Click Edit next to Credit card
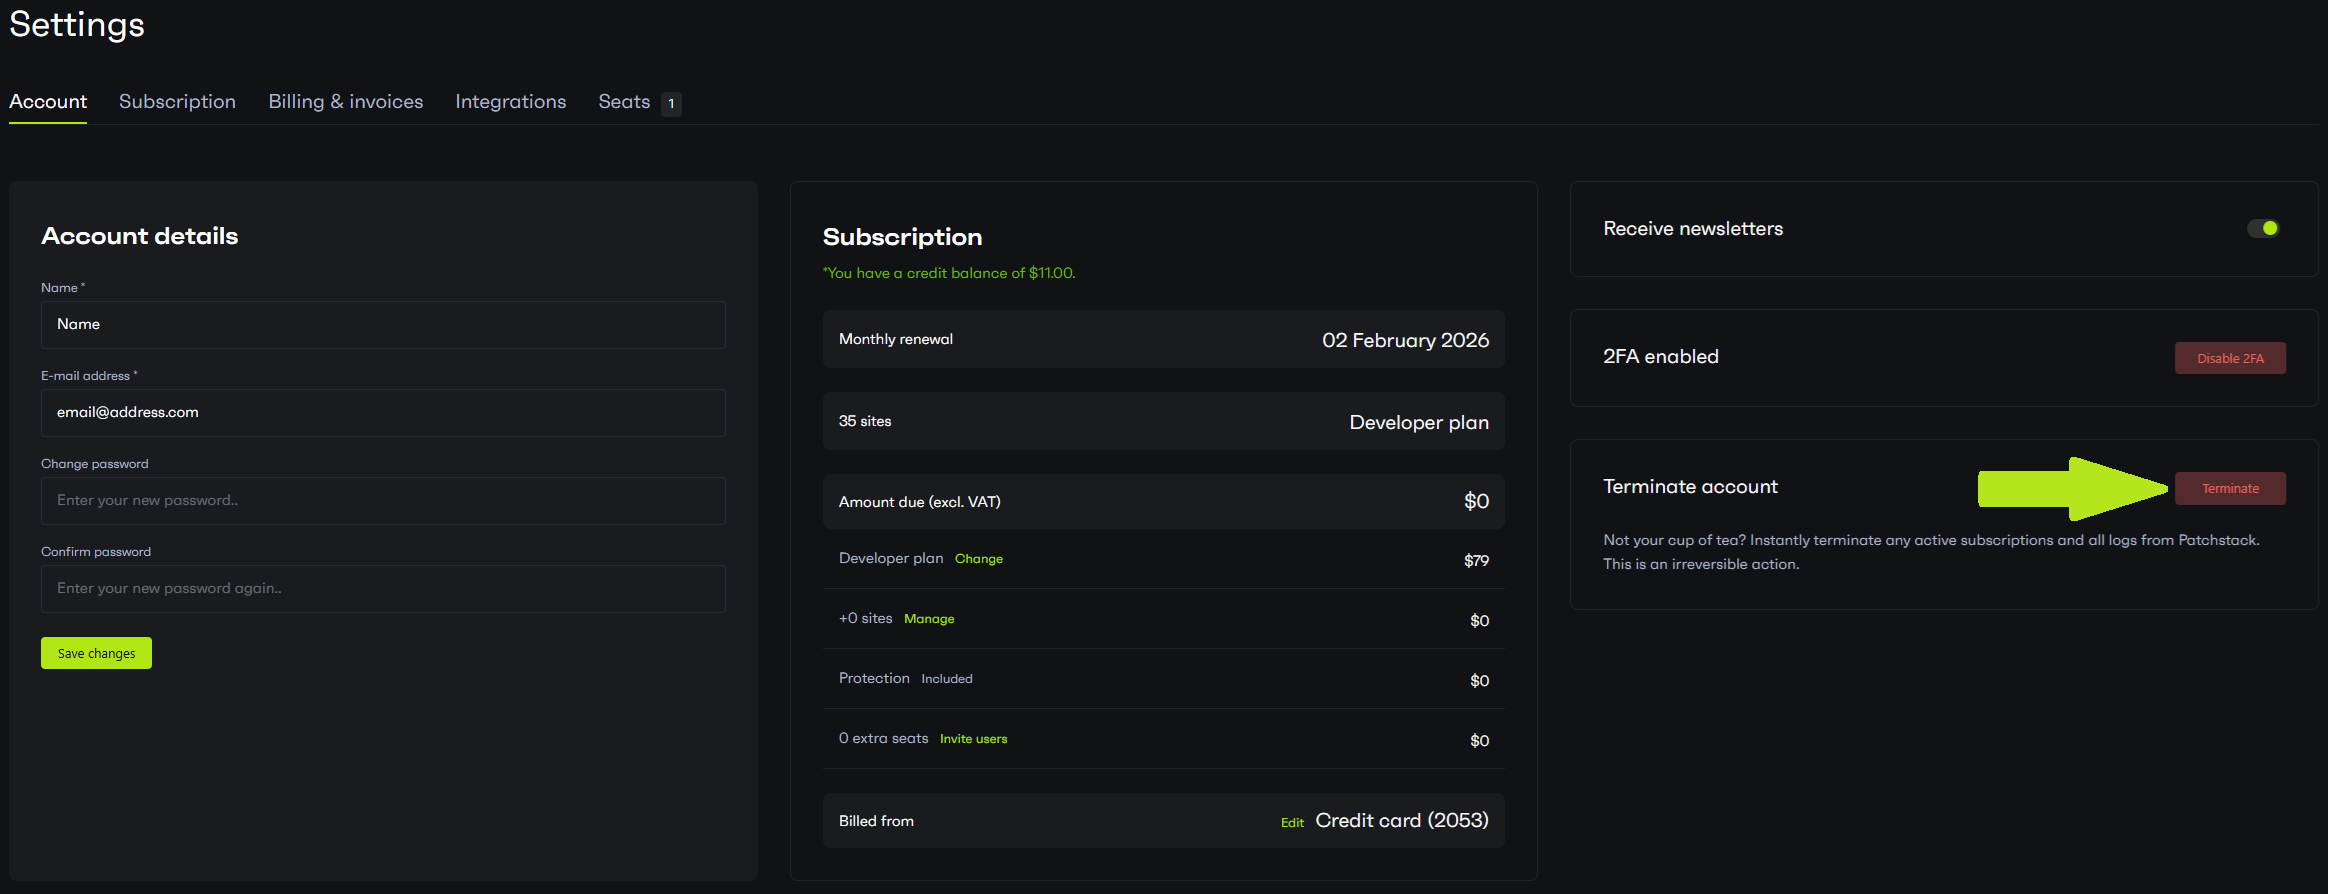 click(x=1292, y=823)
